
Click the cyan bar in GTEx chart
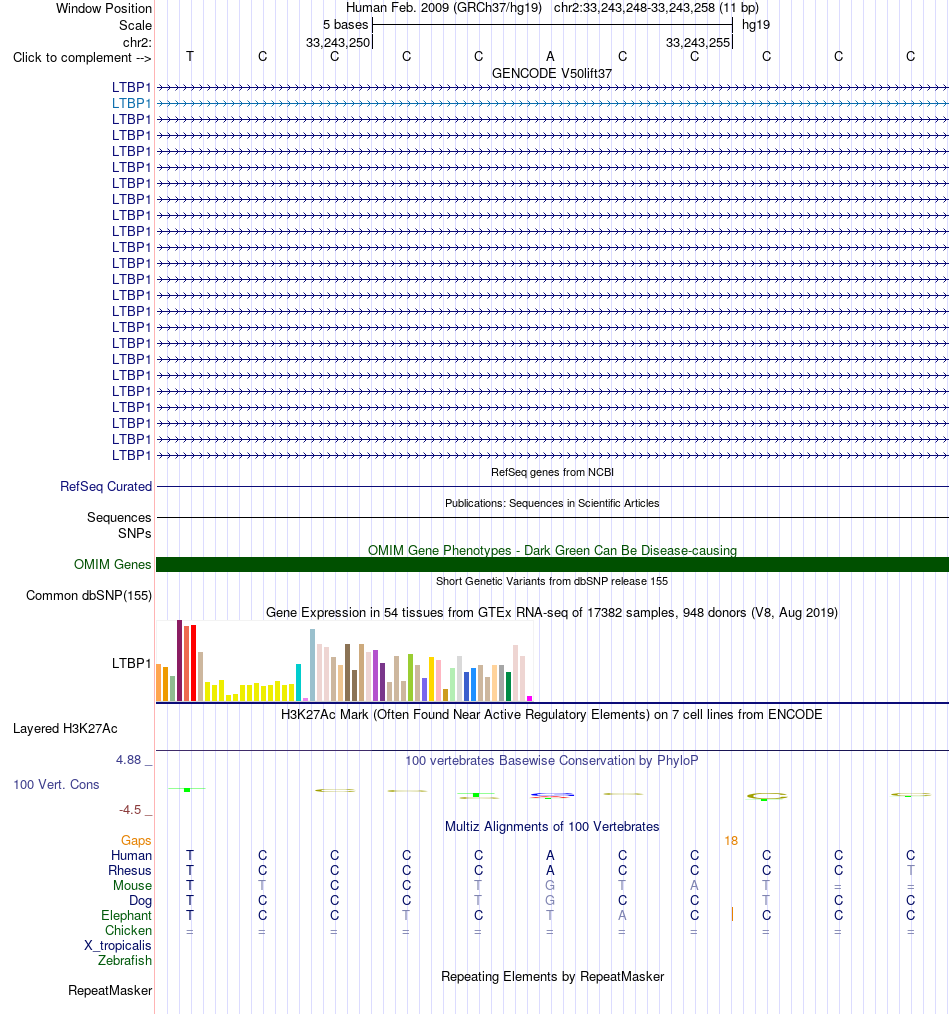(x=299, y=682)
